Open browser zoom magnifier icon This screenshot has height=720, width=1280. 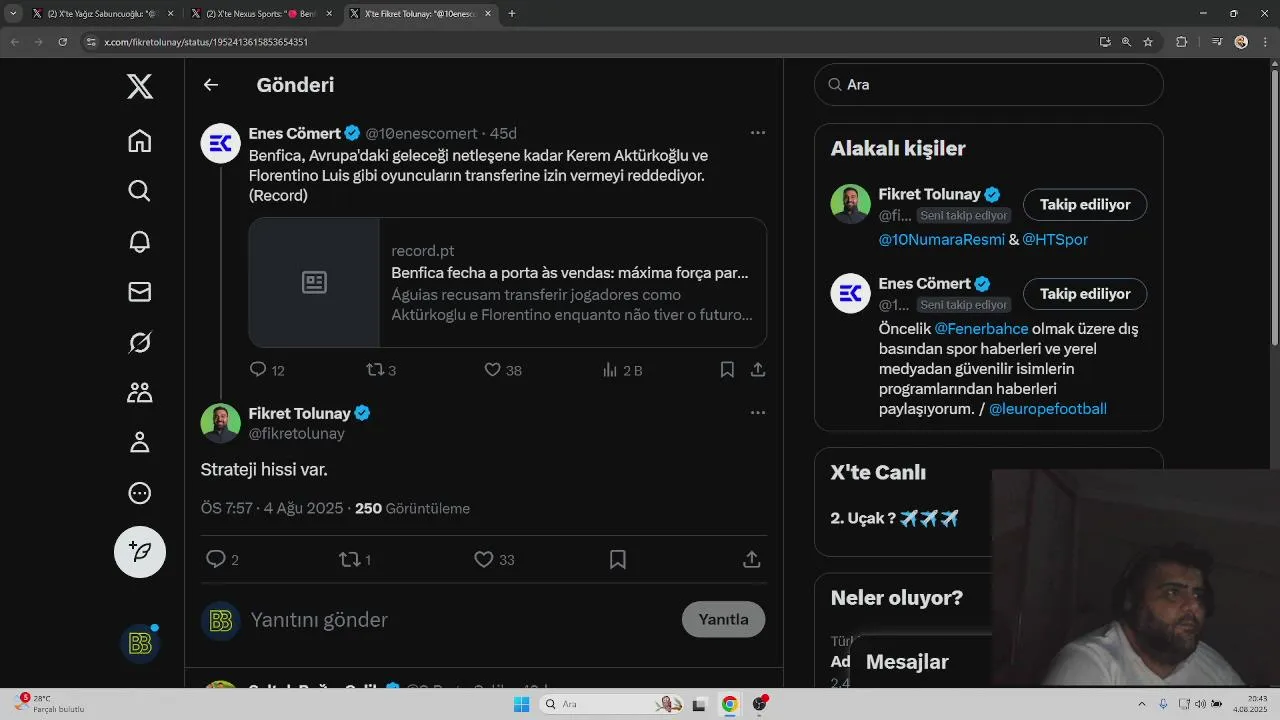(1126, 42)
